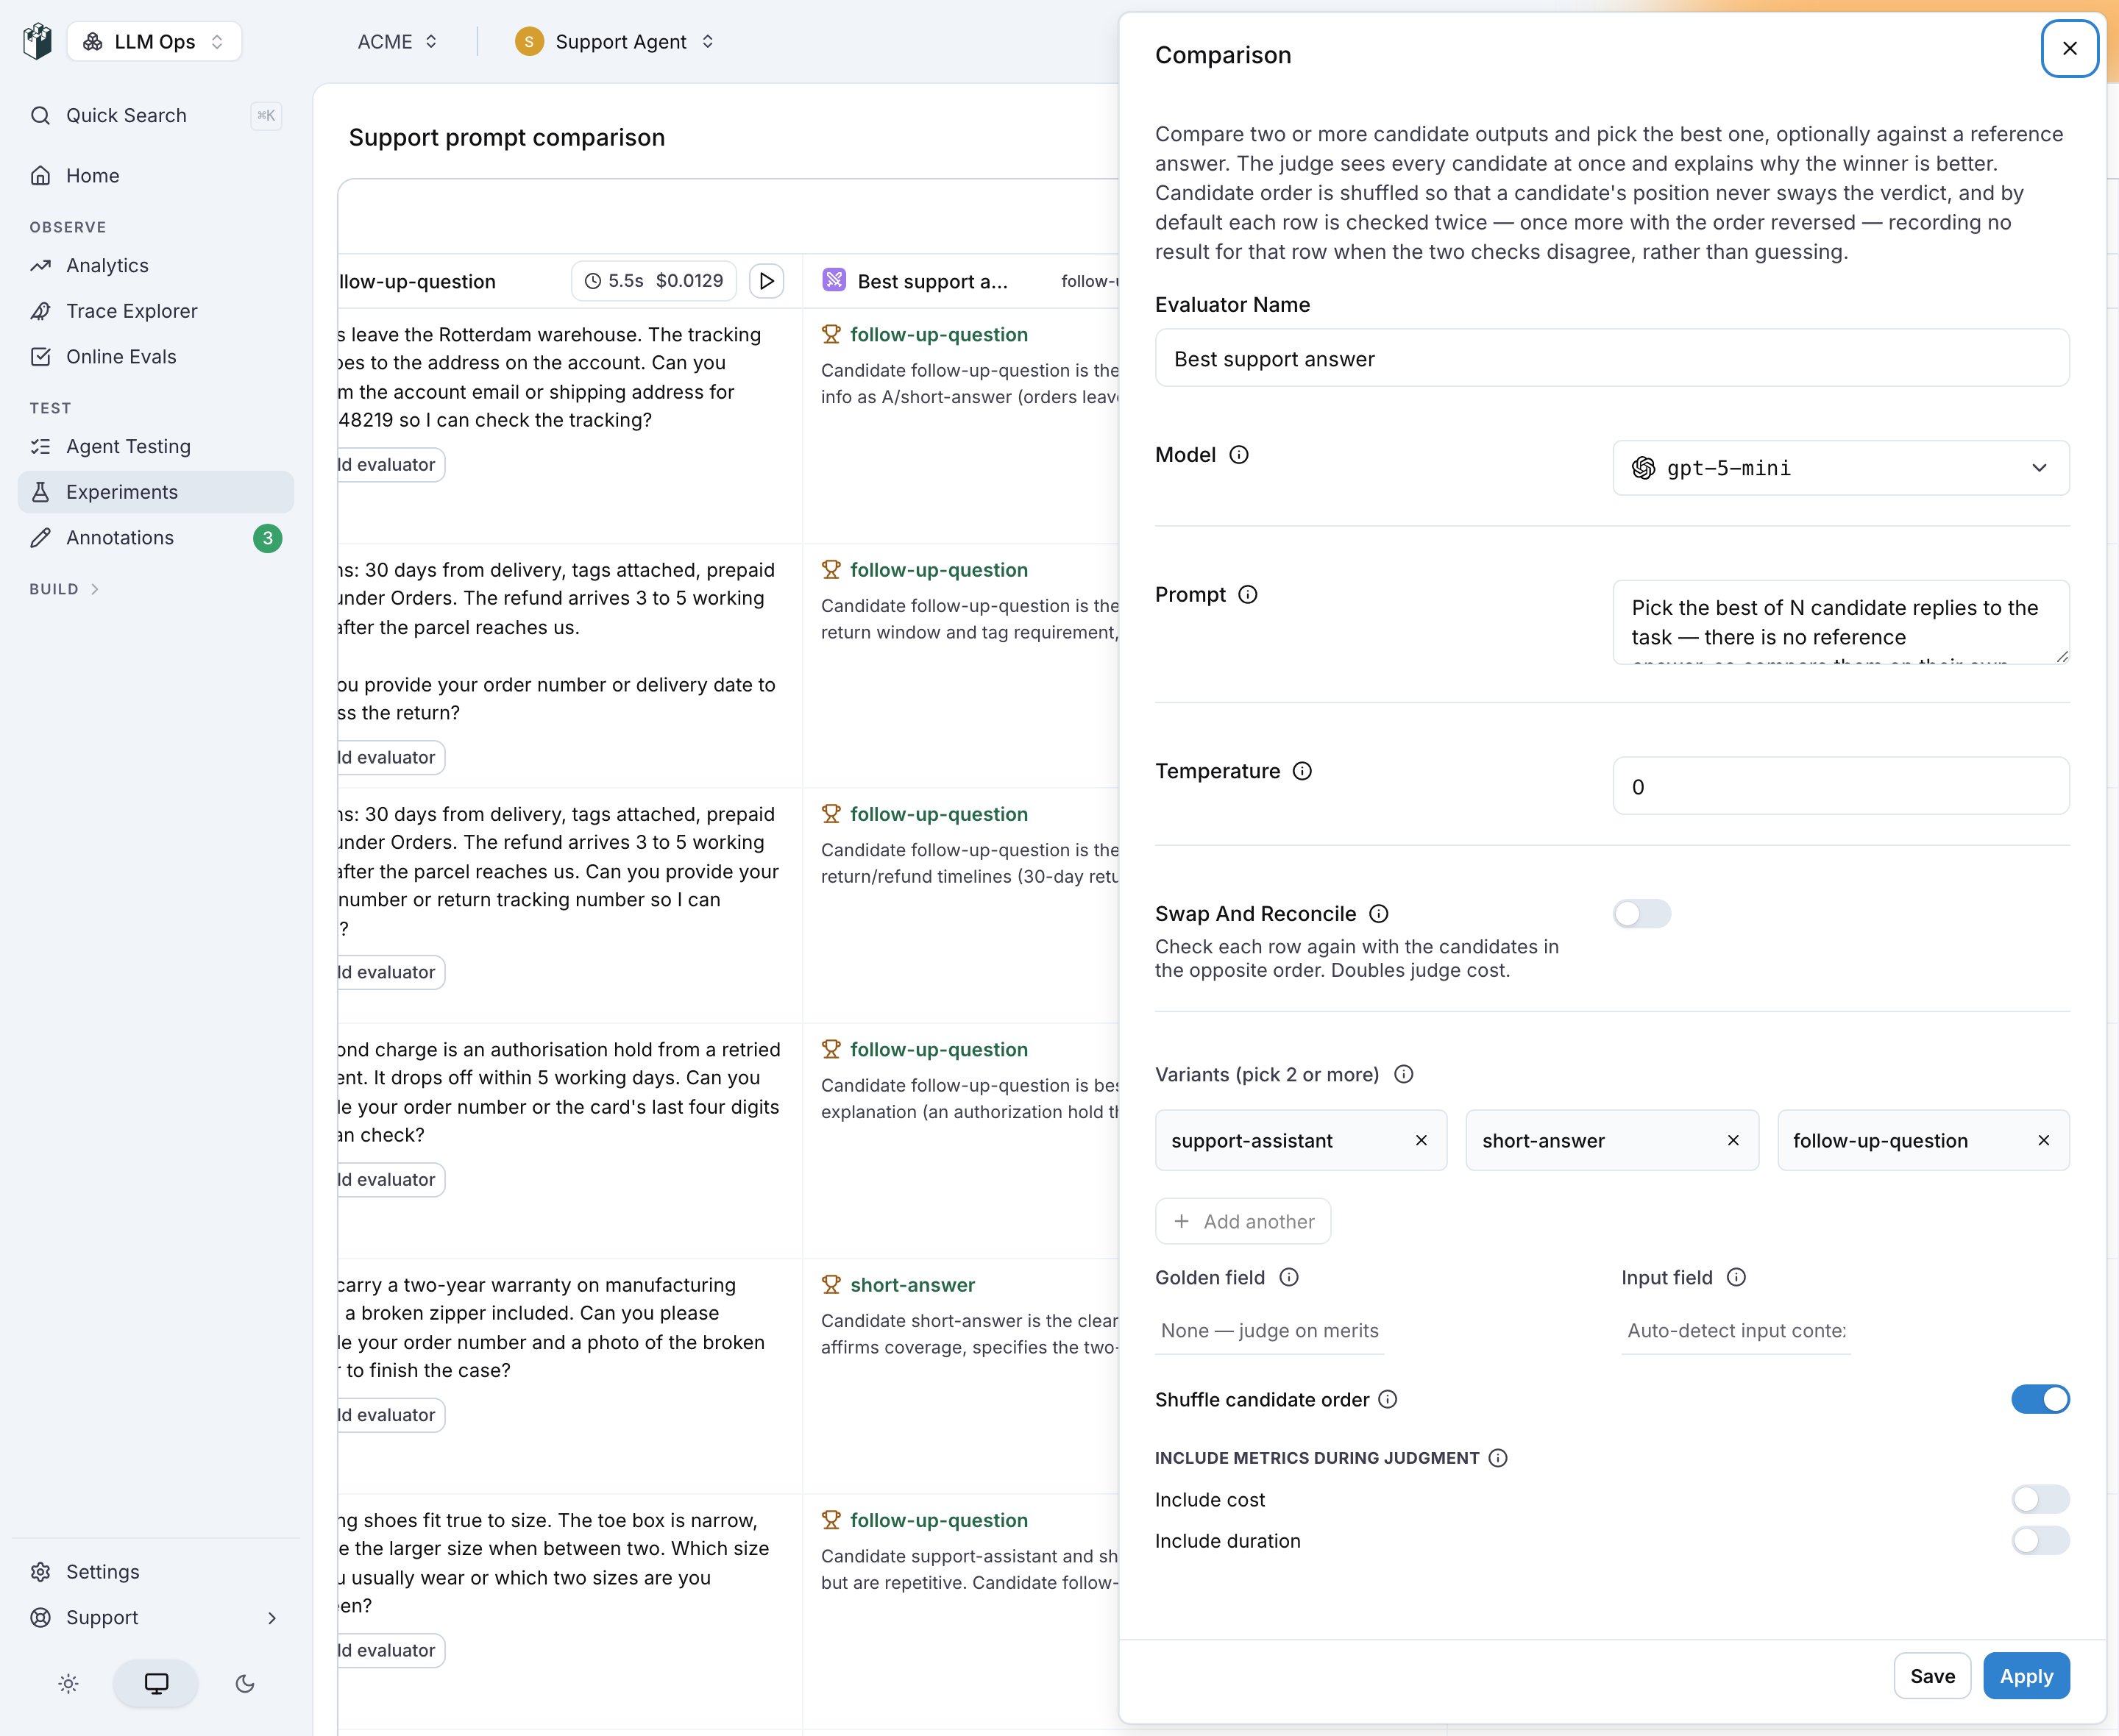Click Add another variant button

coord(1242,1221)
